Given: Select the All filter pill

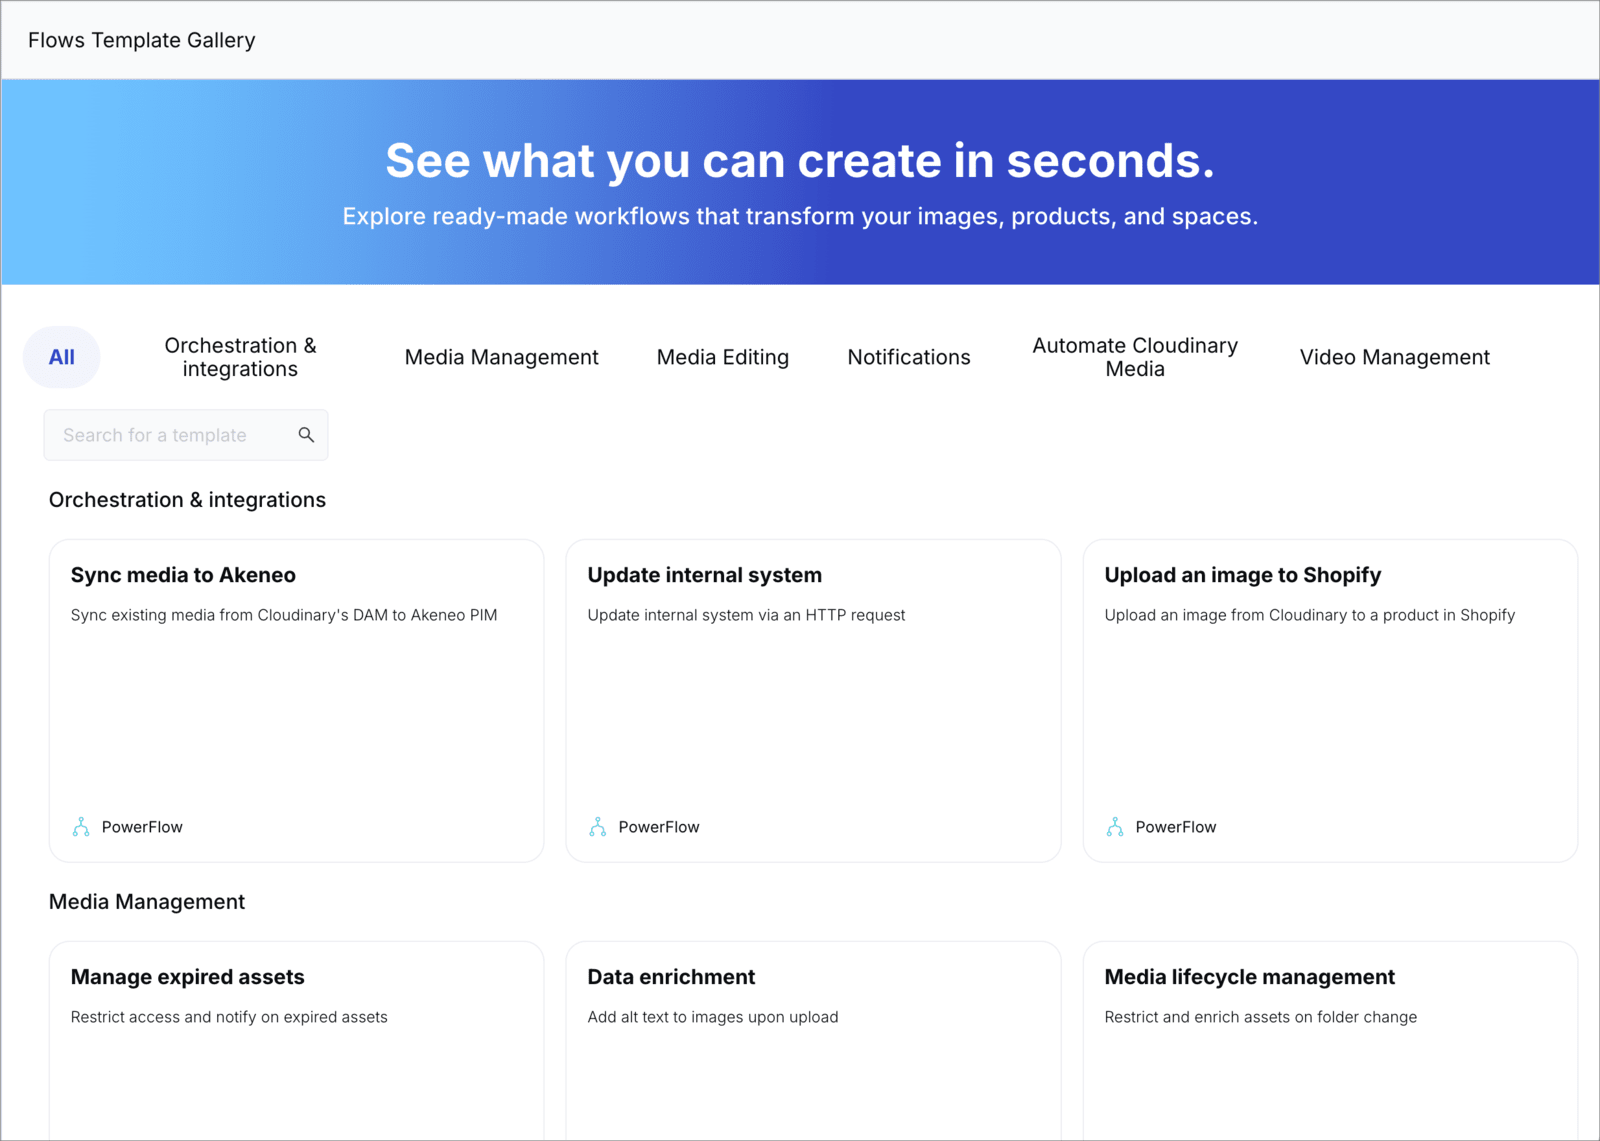Looking at the screenshot, I should 61,356.
